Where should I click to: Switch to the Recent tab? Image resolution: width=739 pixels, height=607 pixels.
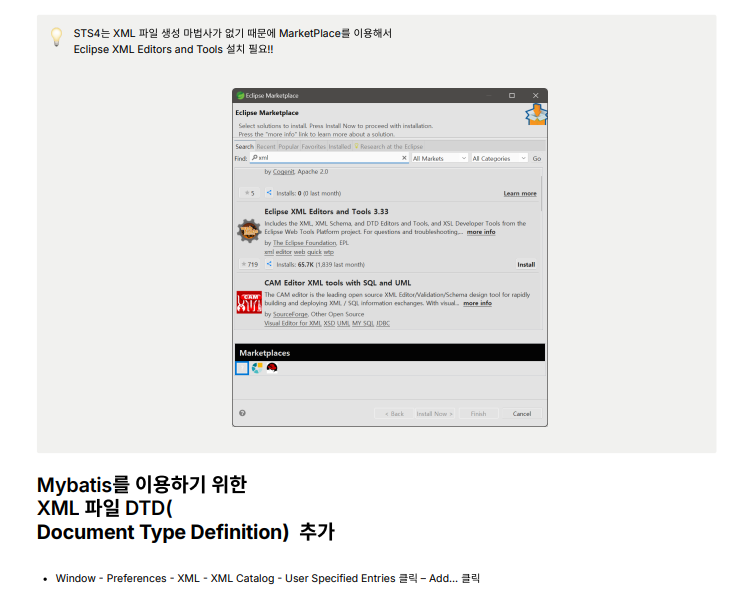[x=266, y=147]
